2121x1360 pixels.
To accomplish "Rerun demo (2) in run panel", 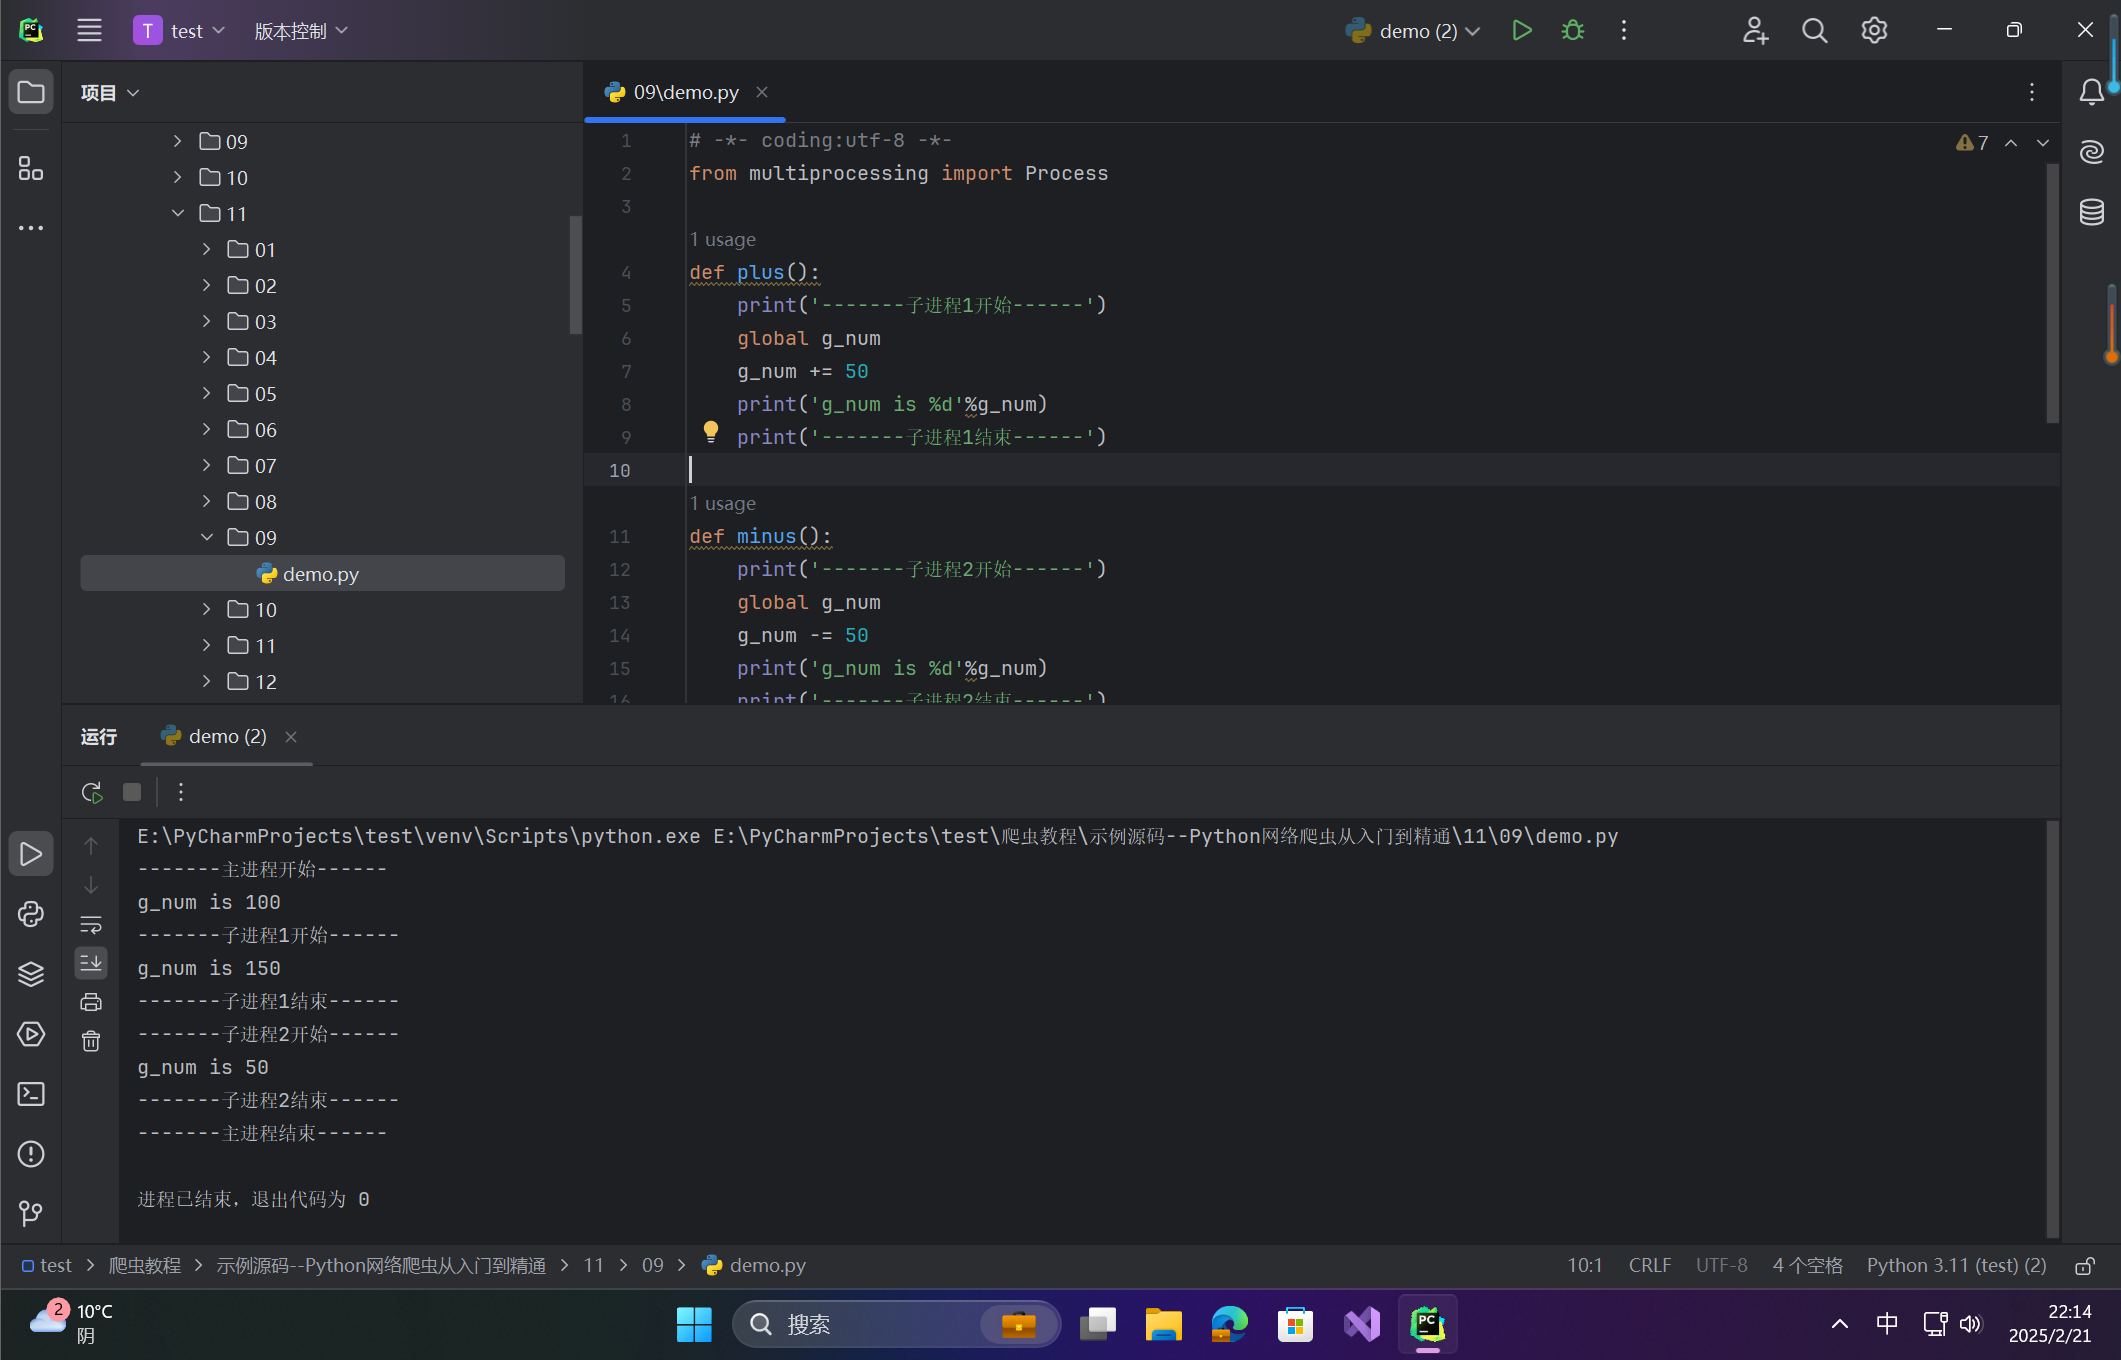I will click(x=91, y=793).
